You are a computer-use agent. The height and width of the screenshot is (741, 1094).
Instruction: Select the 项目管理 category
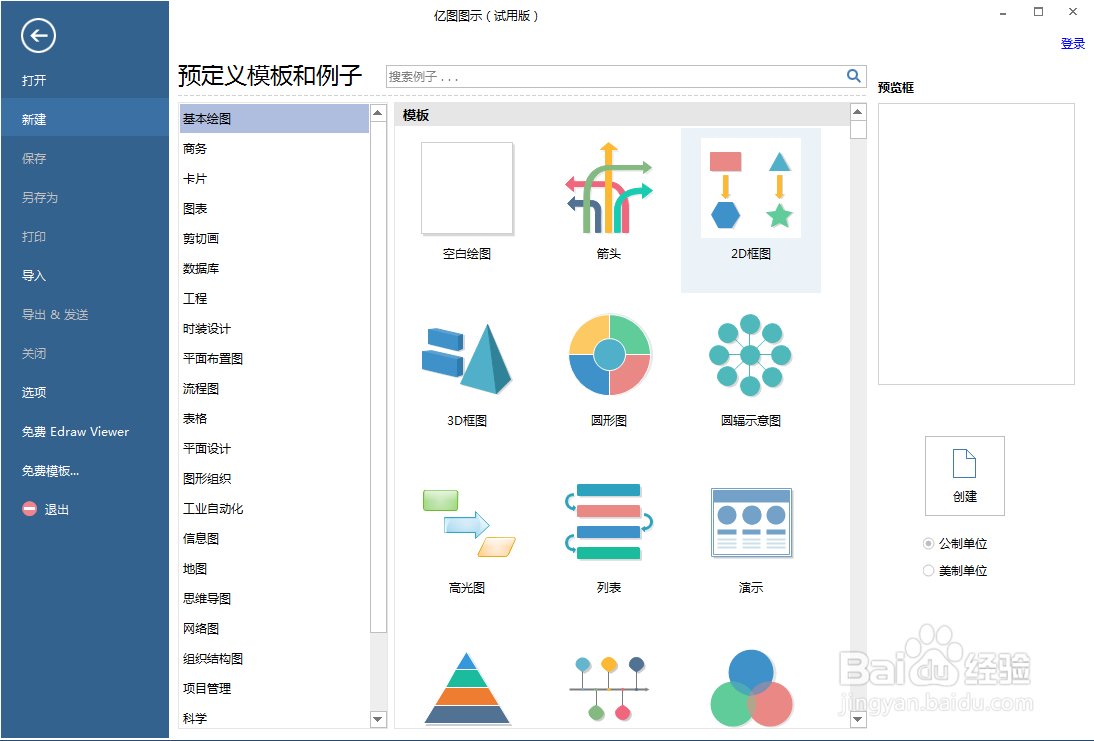coord(274,689)
